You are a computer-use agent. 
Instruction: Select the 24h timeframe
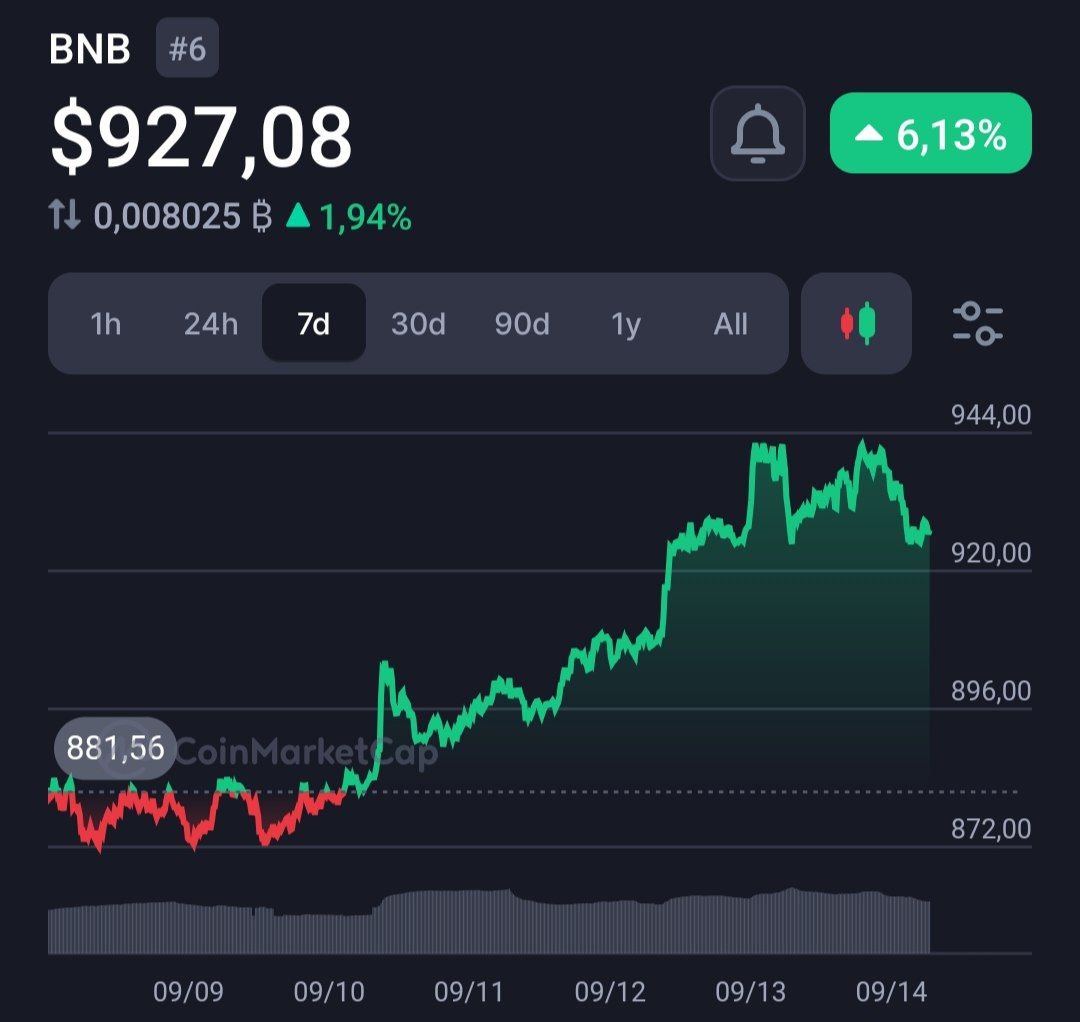point(210,324)
